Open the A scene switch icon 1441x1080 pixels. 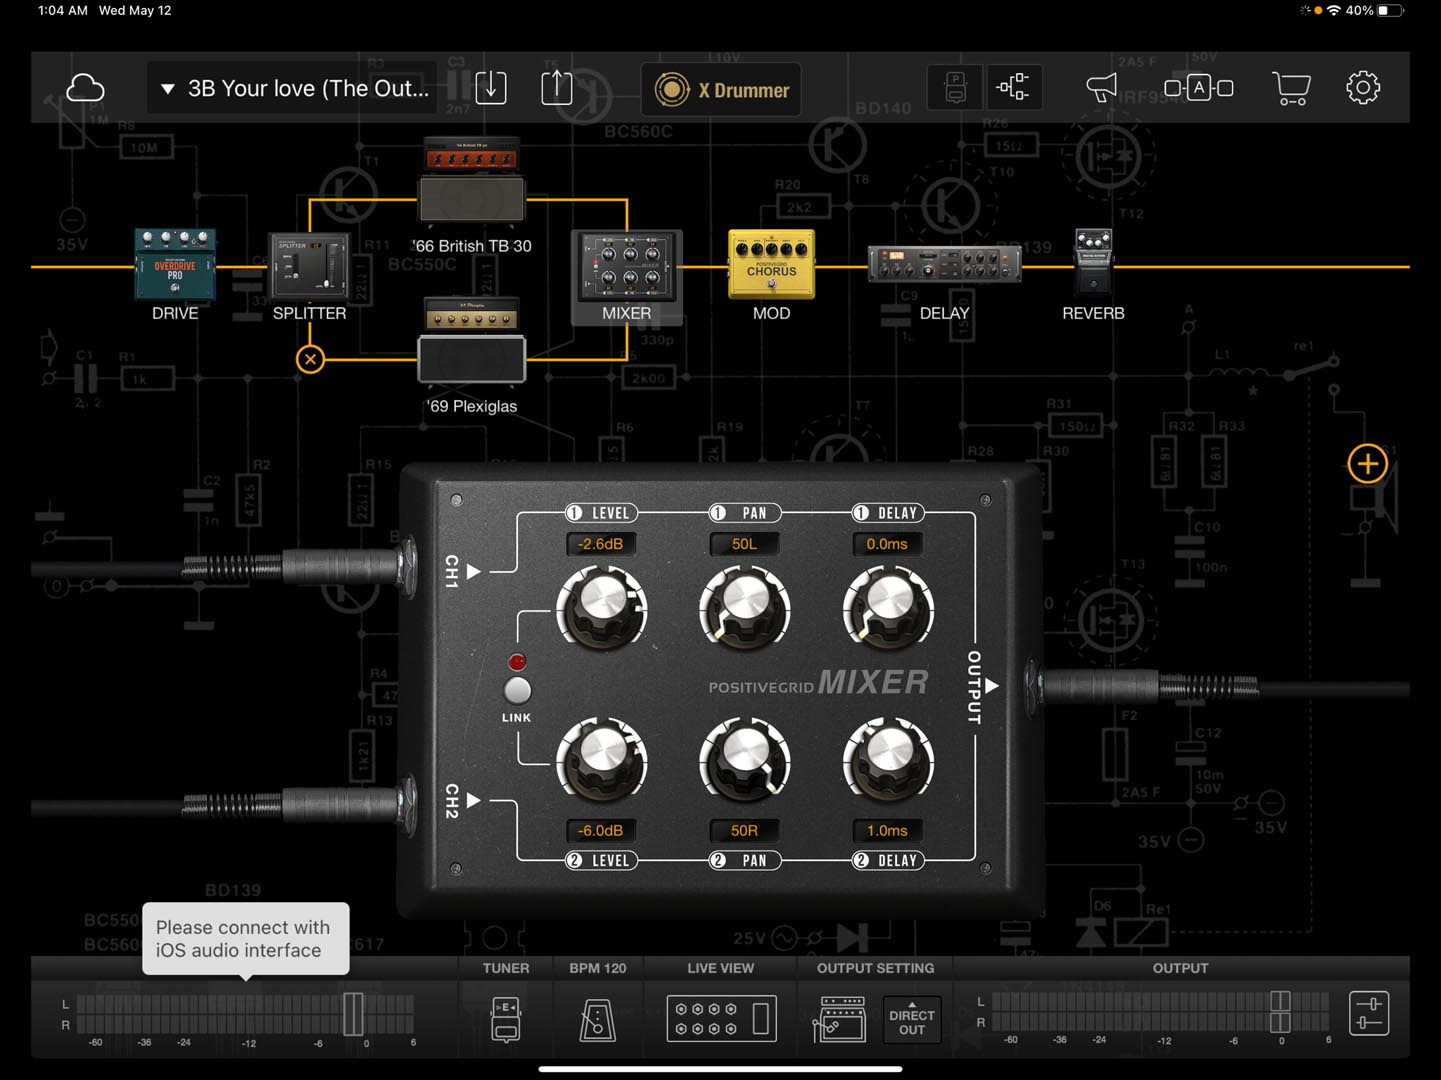point(1198,88)
